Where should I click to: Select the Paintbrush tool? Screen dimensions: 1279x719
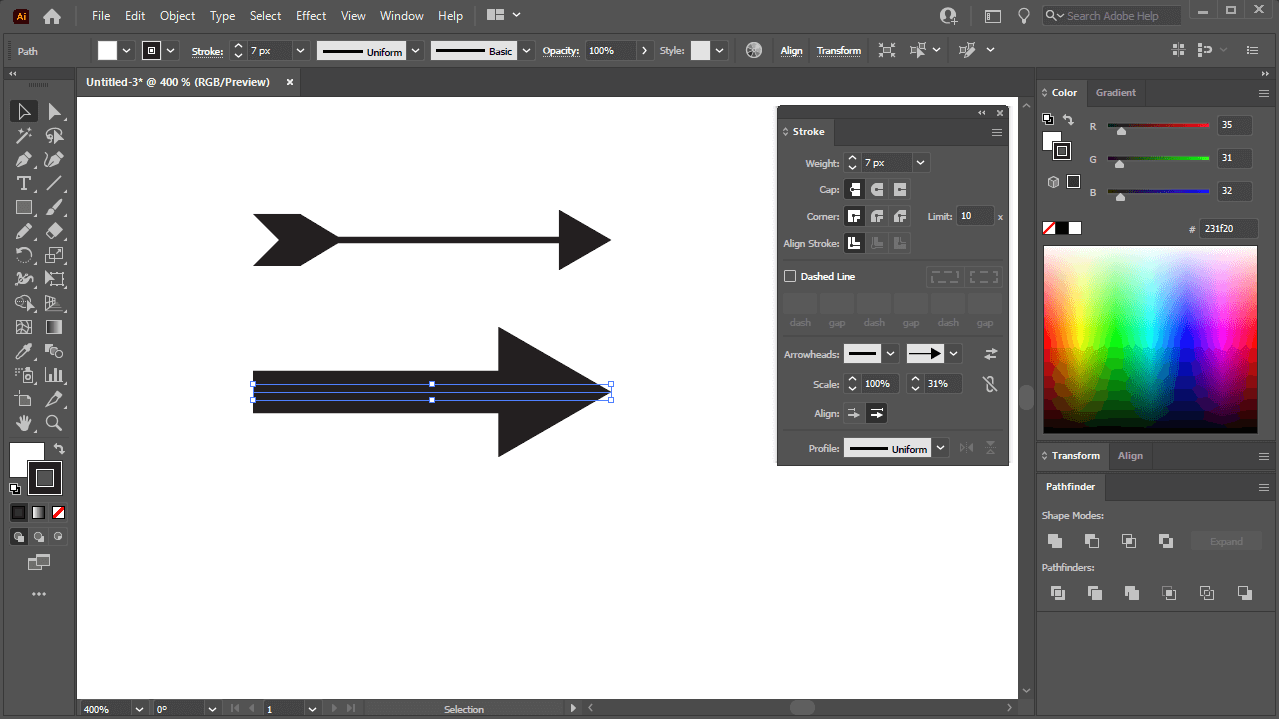[x=55, y=207]
